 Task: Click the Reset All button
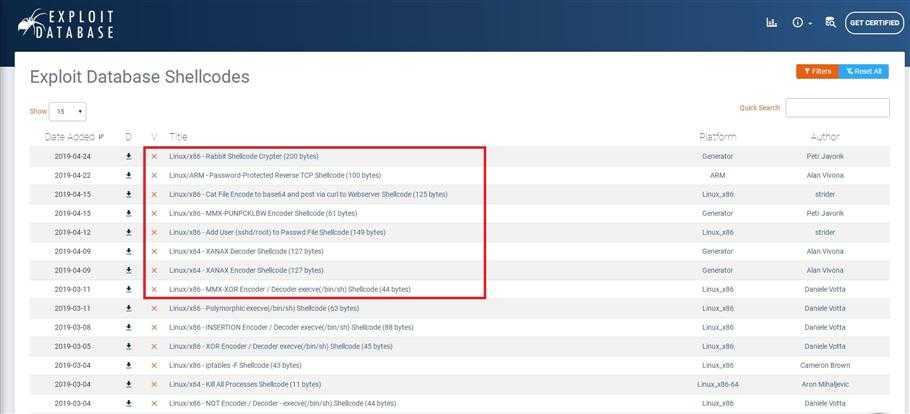click(864, 71)
